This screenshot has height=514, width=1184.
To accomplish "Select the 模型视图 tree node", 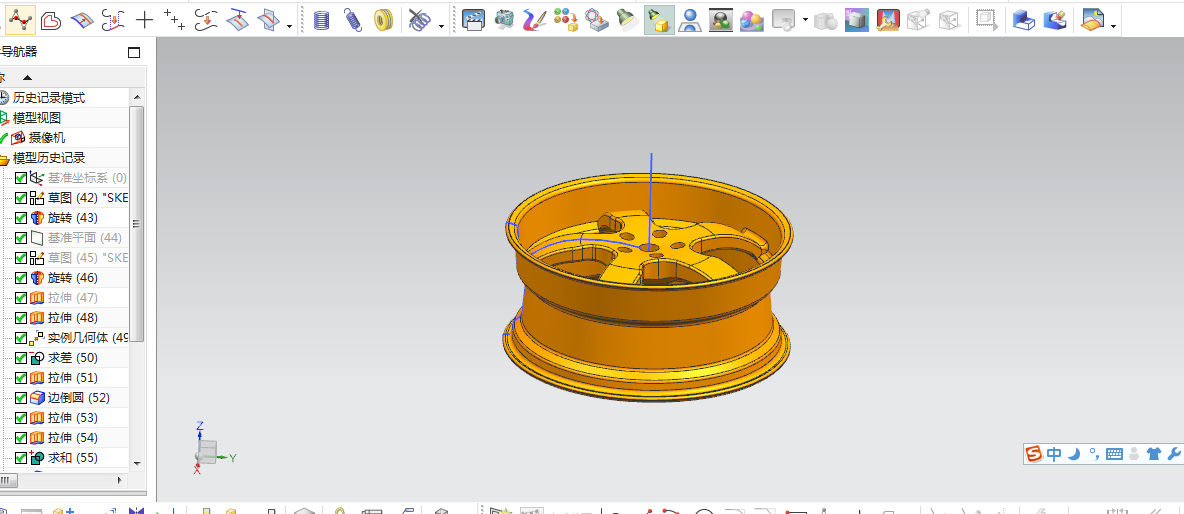I will pos(37,118).
